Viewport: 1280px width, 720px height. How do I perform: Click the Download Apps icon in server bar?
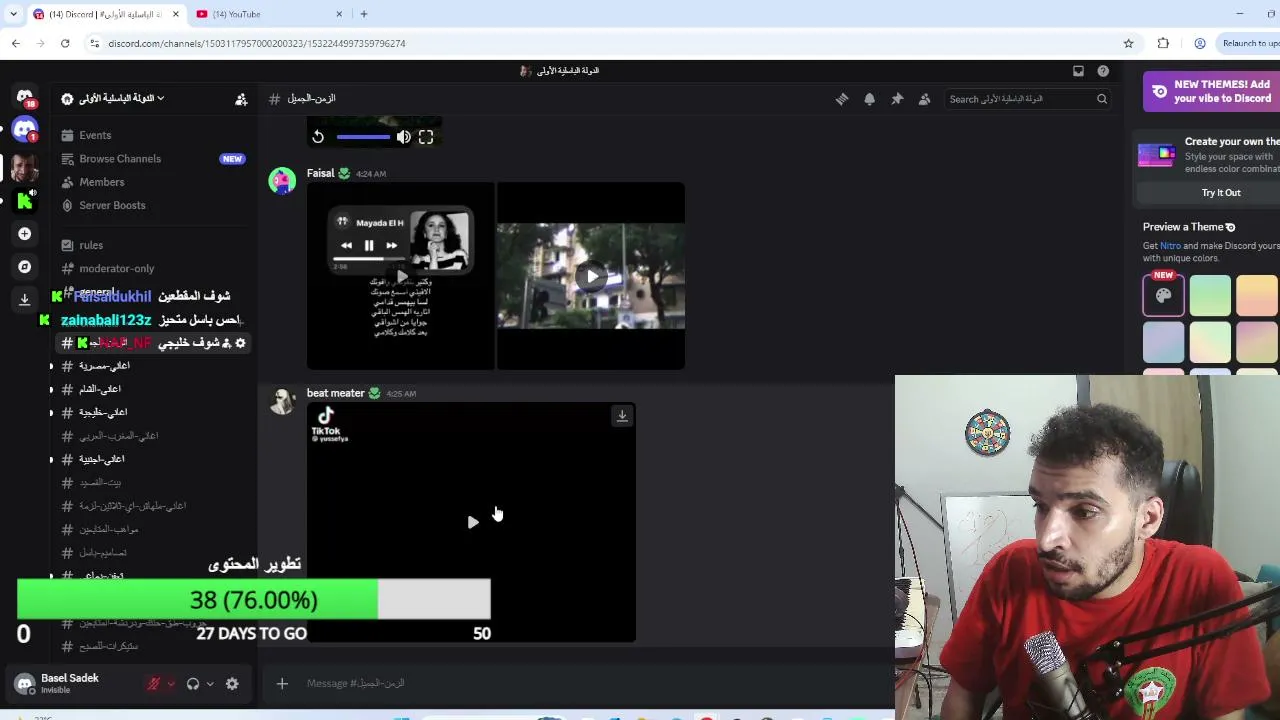point(24,298)
